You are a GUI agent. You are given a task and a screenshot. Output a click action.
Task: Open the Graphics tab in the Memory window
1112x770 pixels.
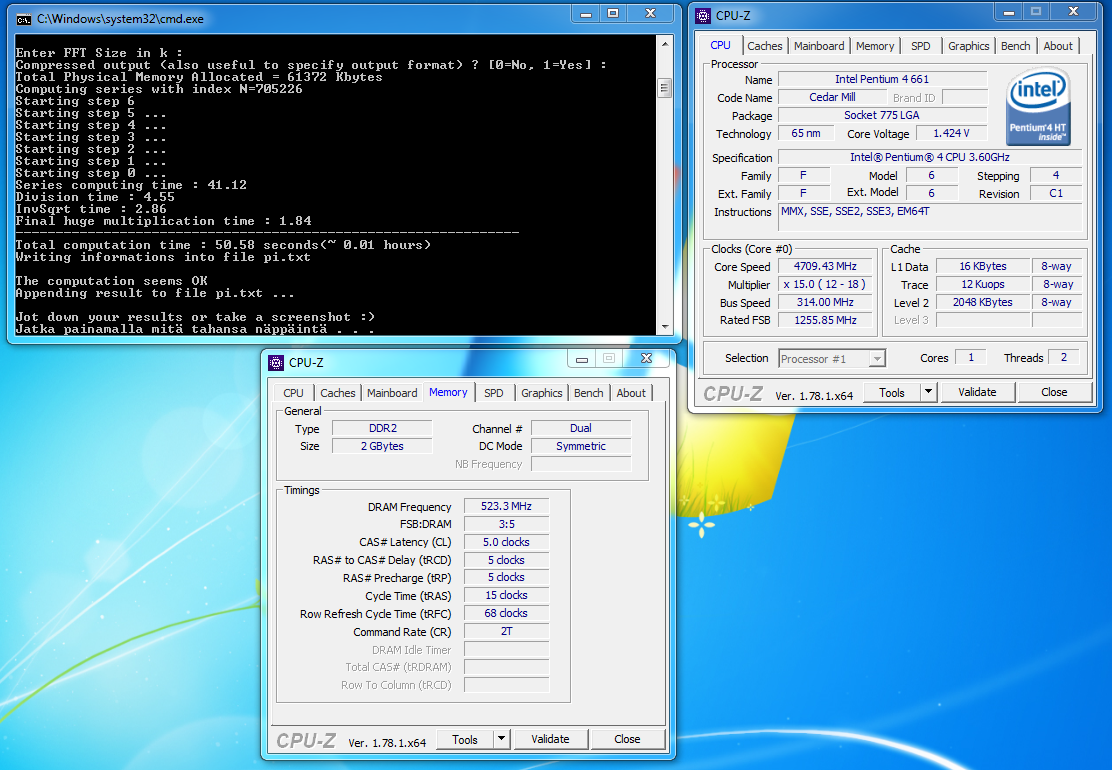point(542,393)
